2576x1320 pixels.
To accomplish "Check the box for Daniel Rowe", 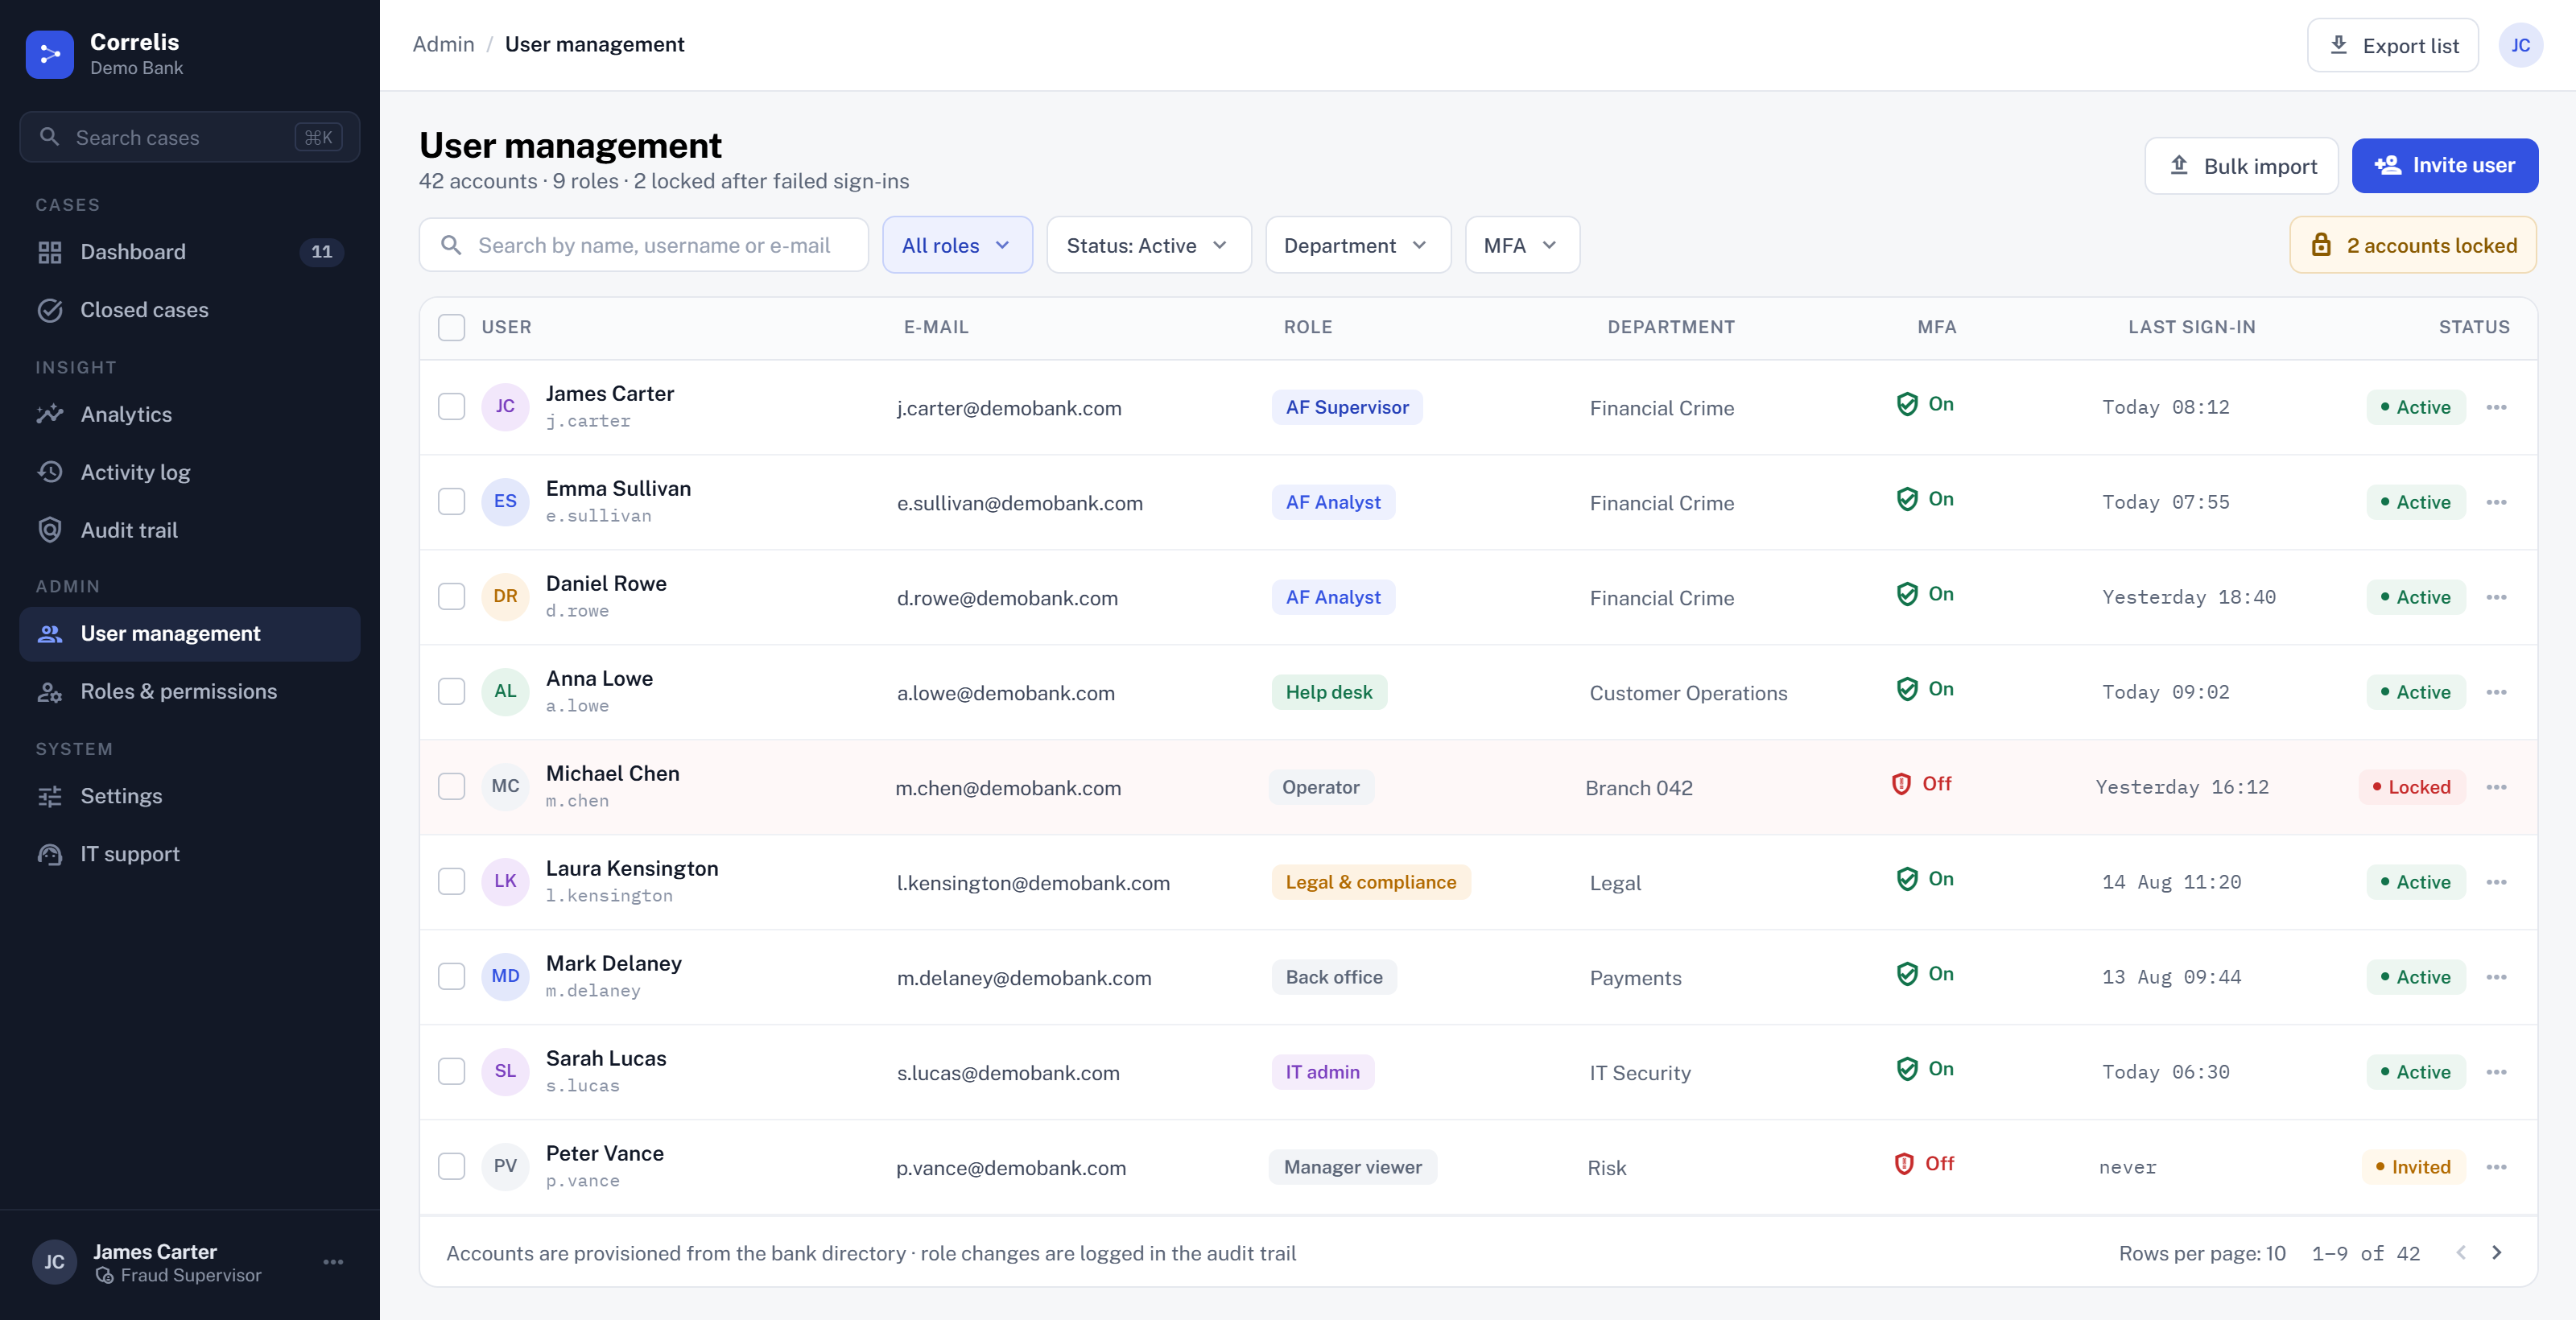I will 452,597.
